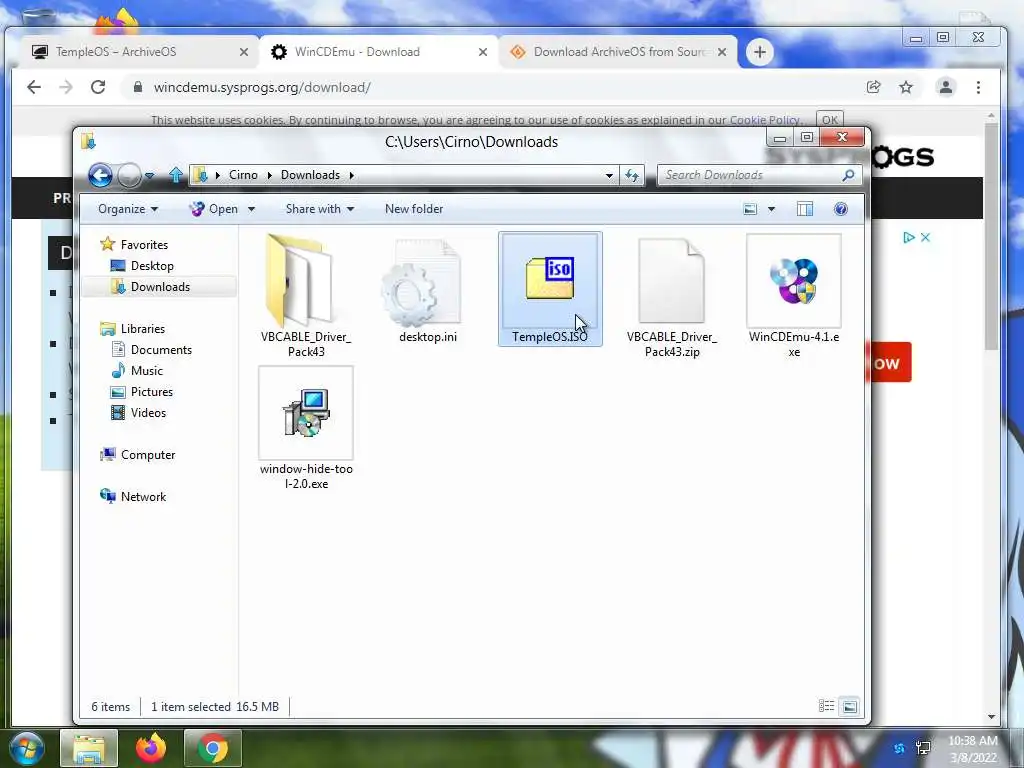The height and width of the screenshot is (768, 1024).
Task: Refresh the Downloads folder view
Action: 632,175
